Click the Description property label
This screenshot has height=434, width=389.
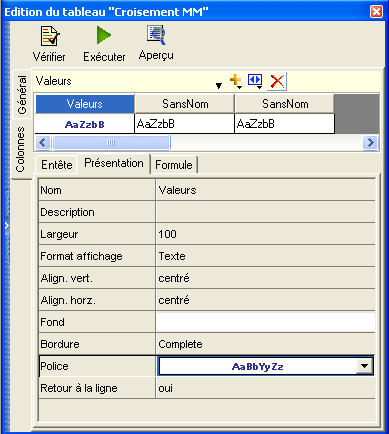[67, 212]
